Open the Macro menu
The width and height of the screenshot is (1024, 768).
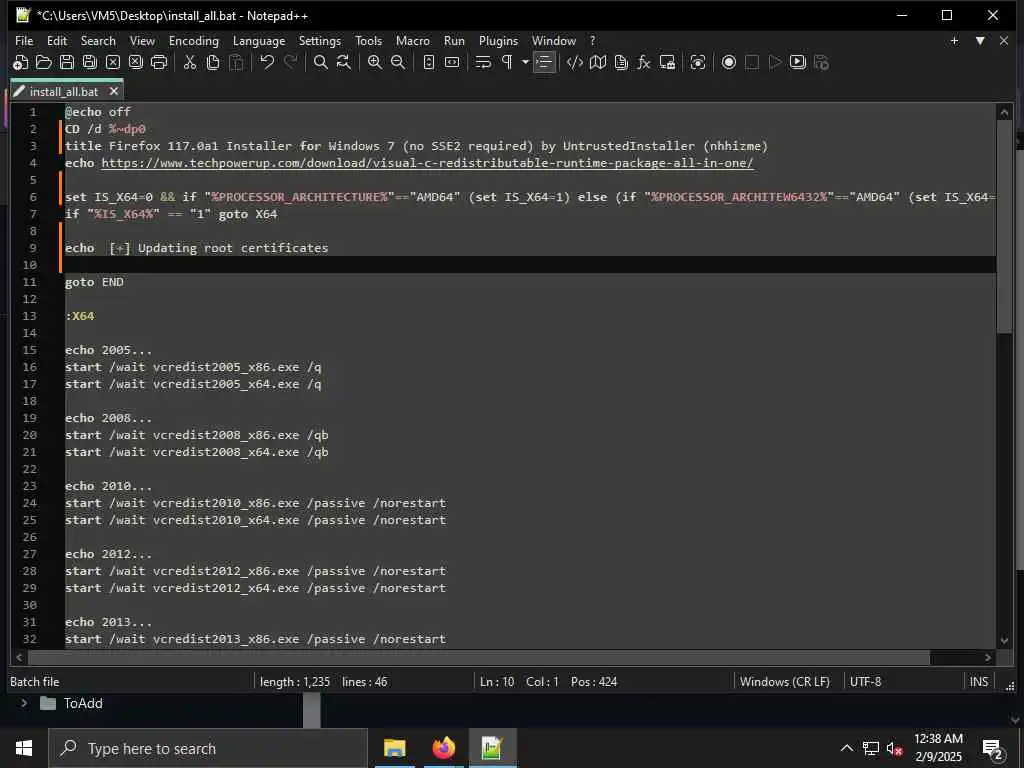pyautogui.click(x=413, y=40)
